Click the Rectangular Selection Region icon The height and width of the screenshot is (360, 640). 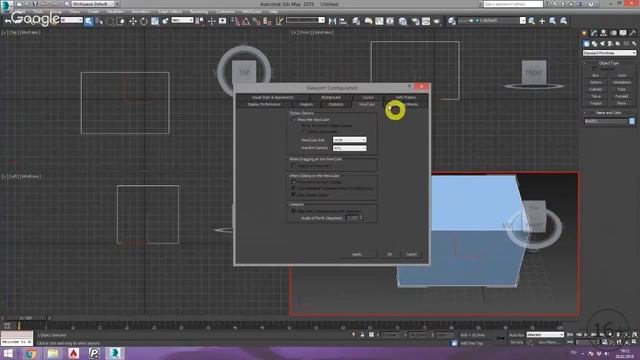(110, 21)
